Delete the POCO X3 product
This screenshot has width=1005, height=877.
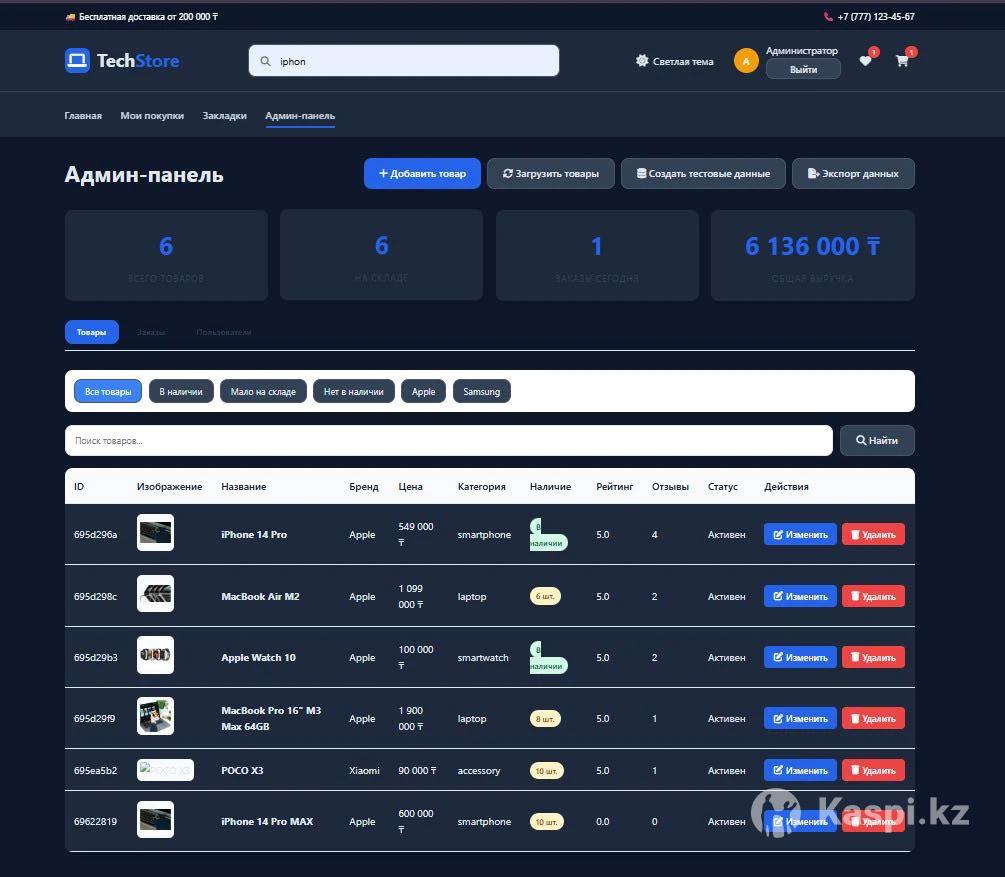click(872, 770)
